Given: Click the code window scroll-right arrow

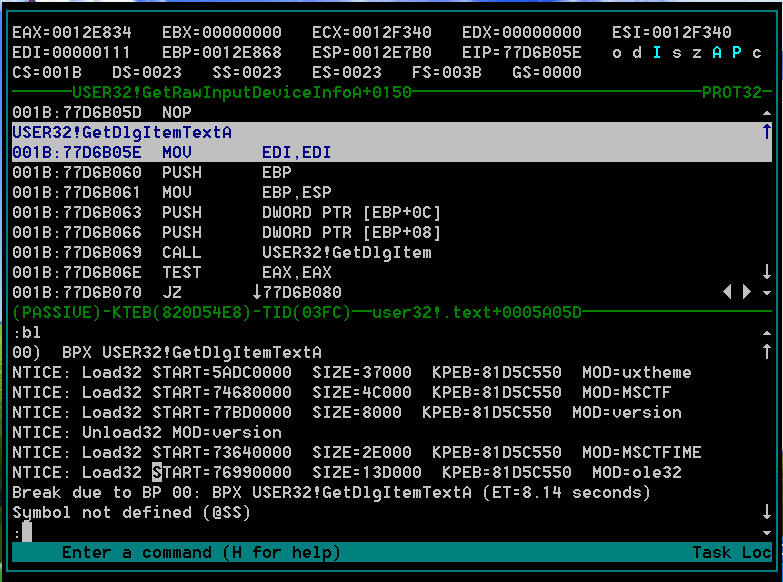Looking at the screenshot, I should coord(747,291).
